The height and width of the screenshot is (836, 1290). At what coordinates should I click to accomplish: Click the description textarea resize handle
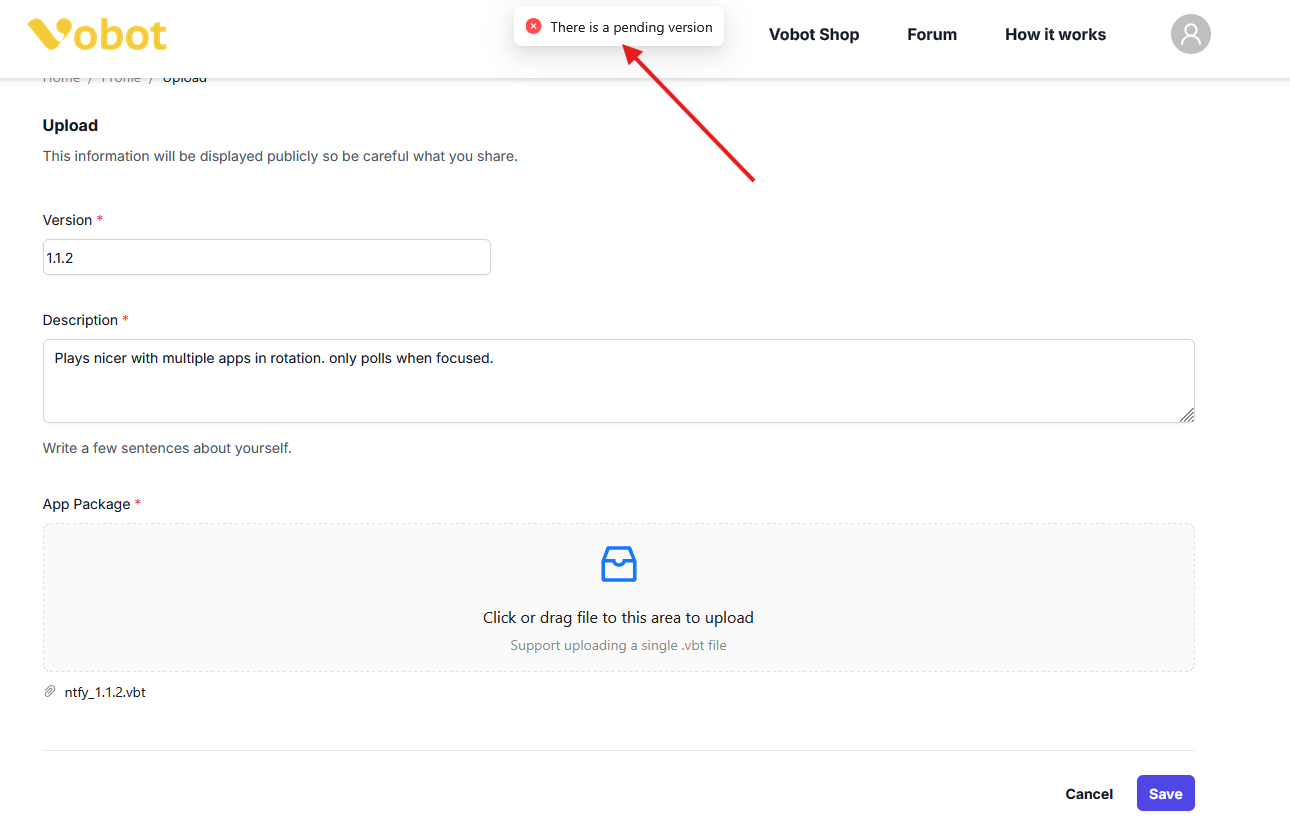1186,414
